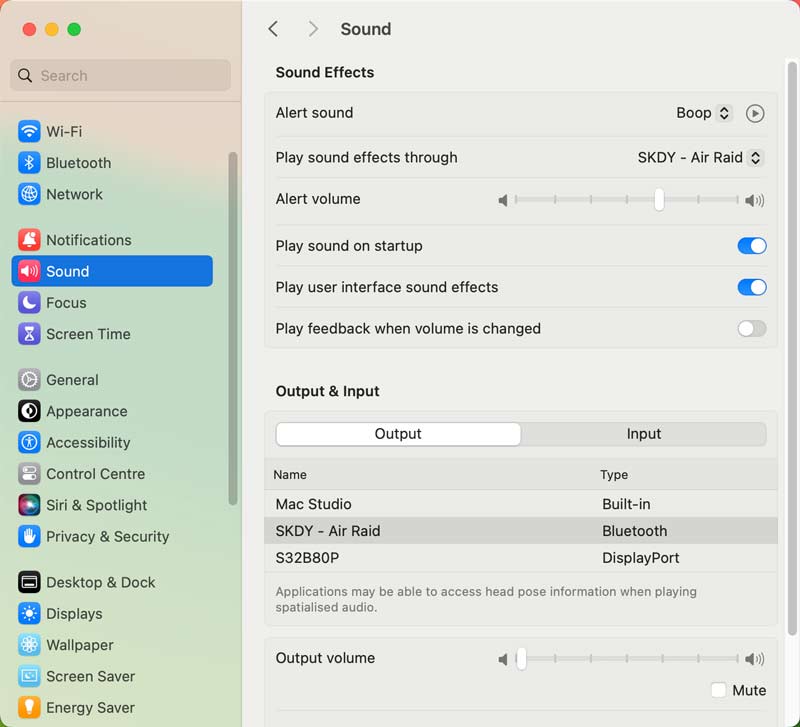
Task: Click the Built-in type cell
Action: tap(626, 504)
